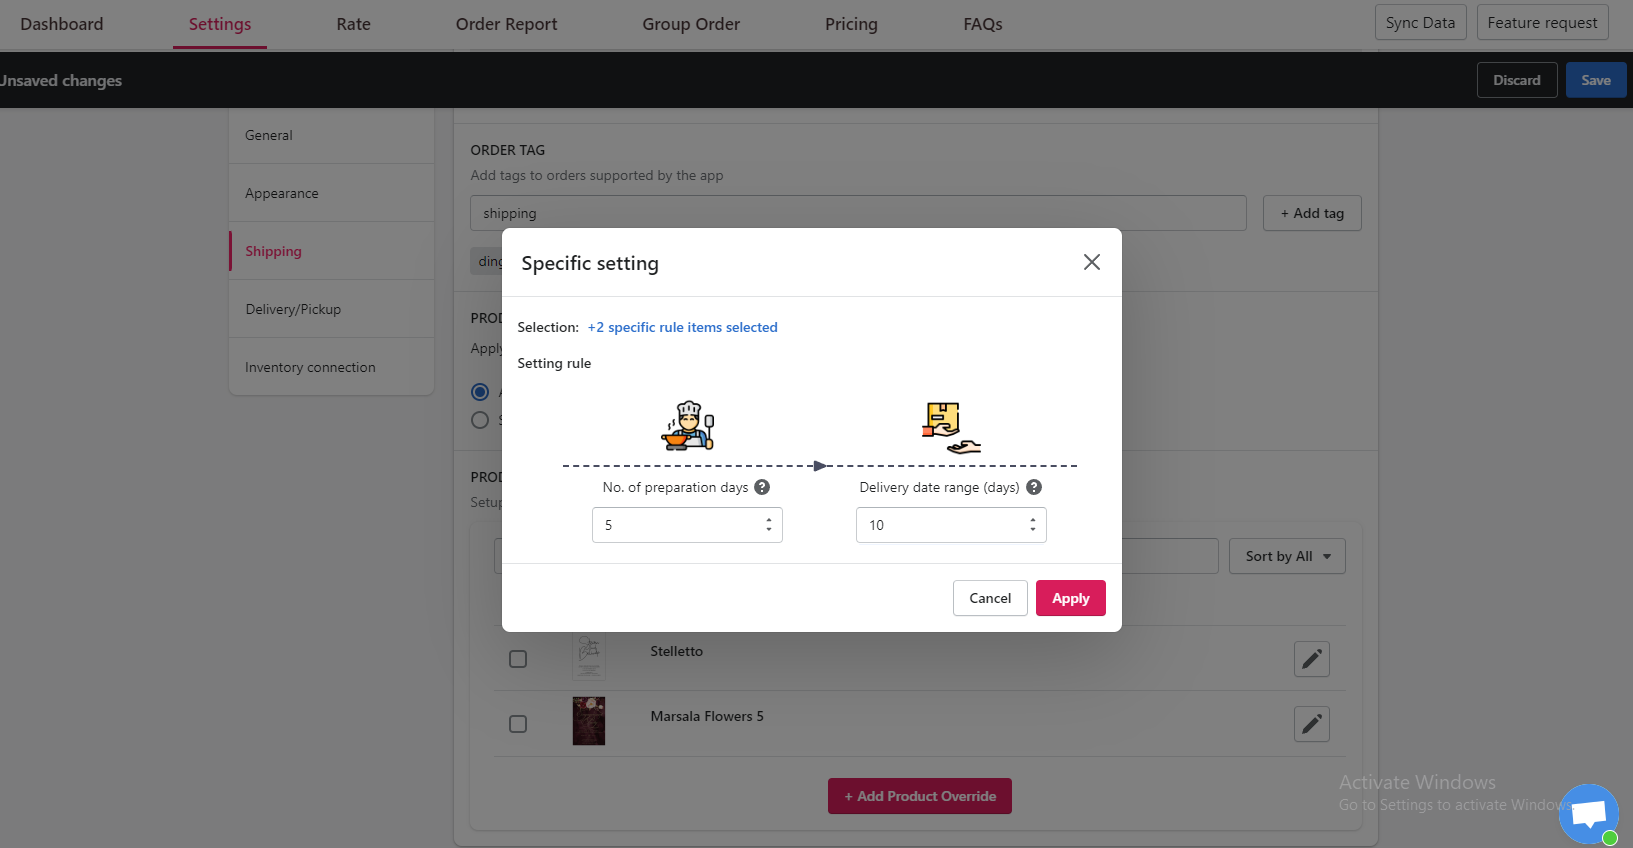Select the first product rule radio button
Screen dimensions: 1633x848
(x=480, y=392)
